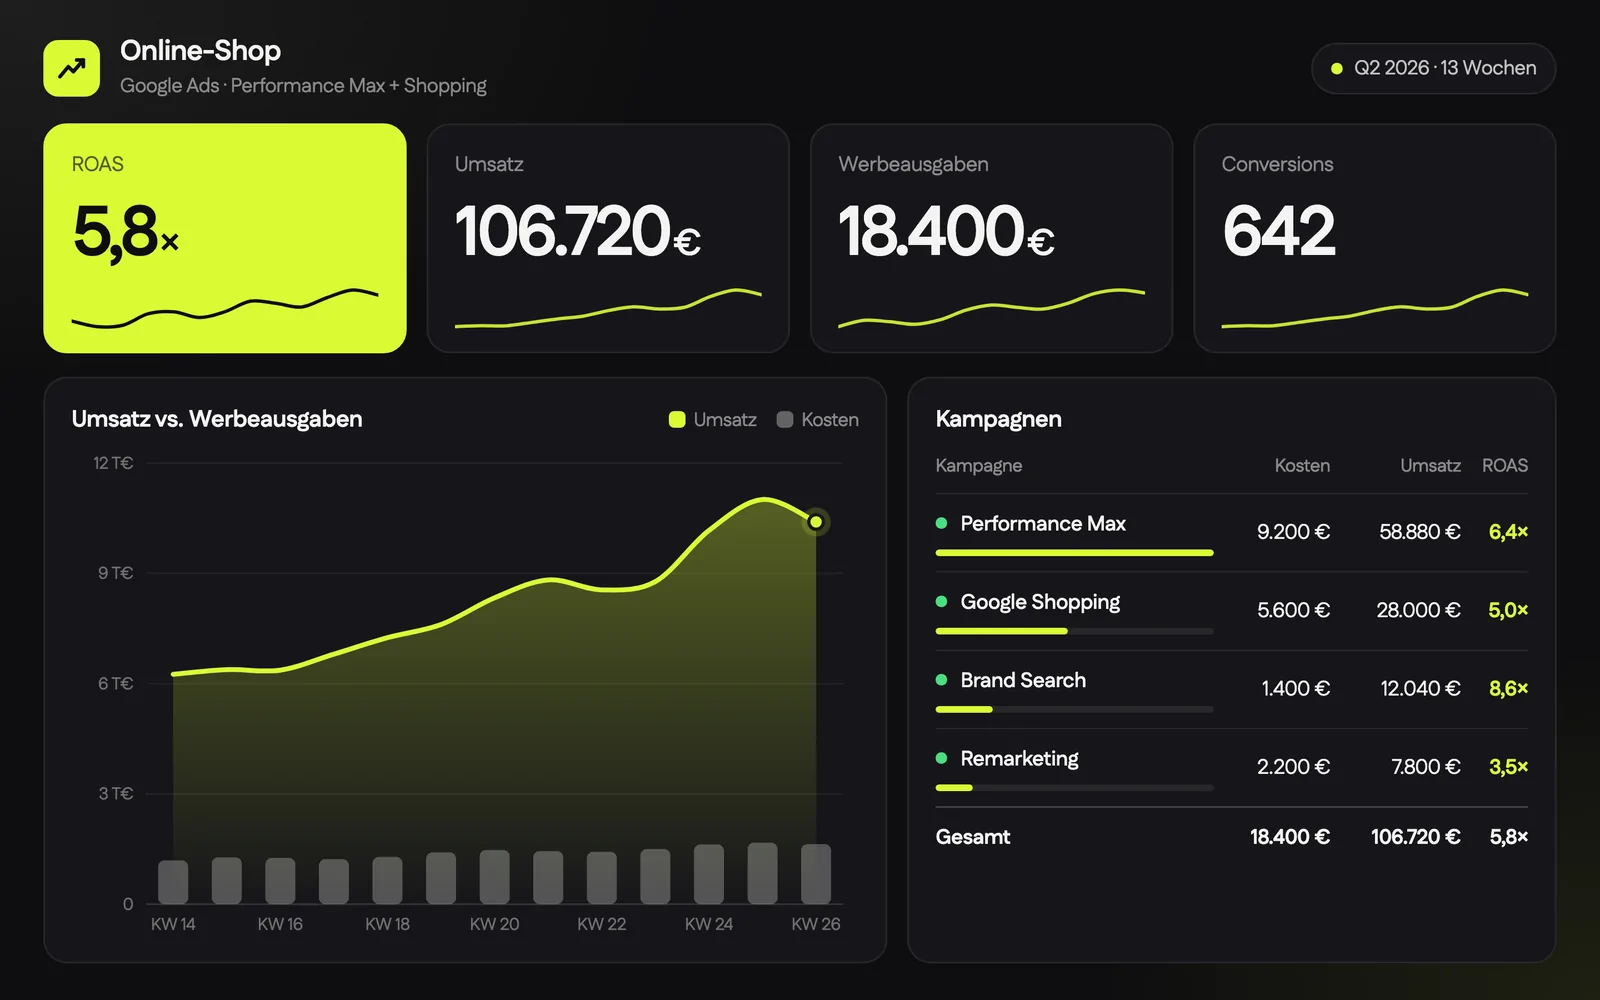Sort by the ROAS column header

(1505, 466)
